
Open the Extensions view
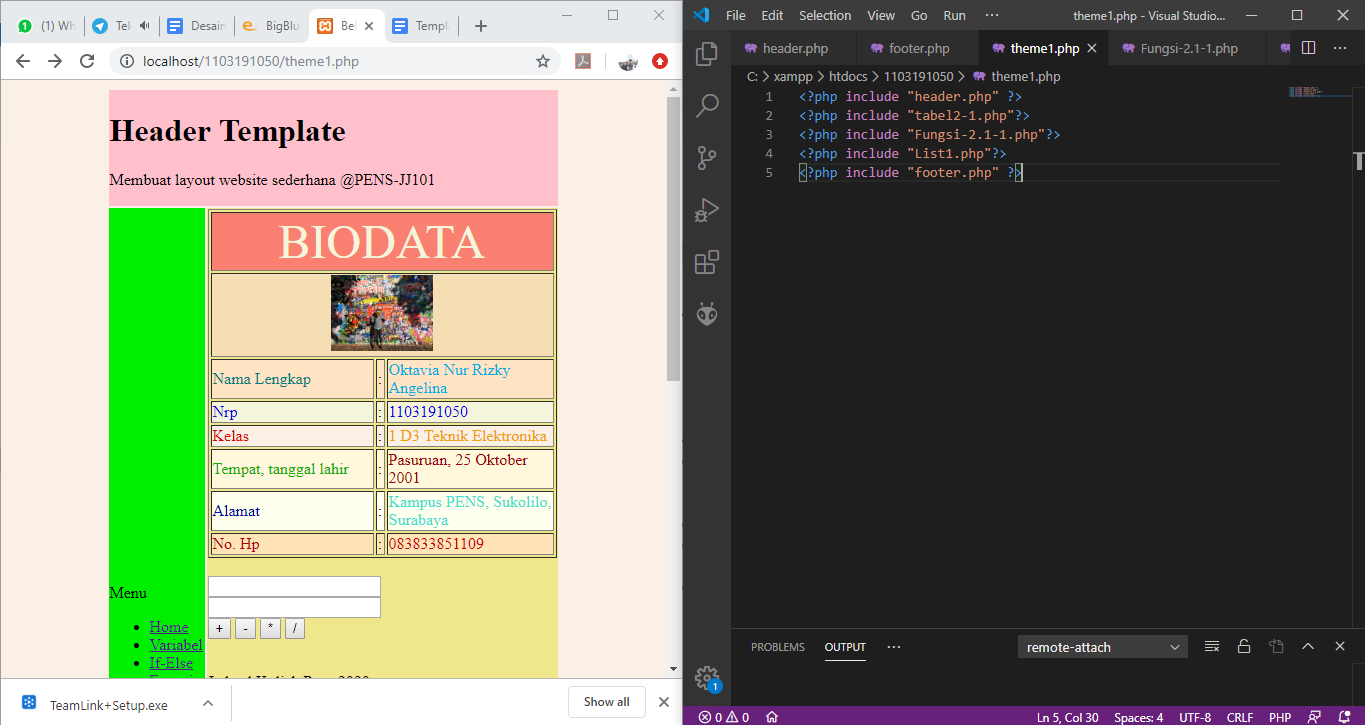707,262
